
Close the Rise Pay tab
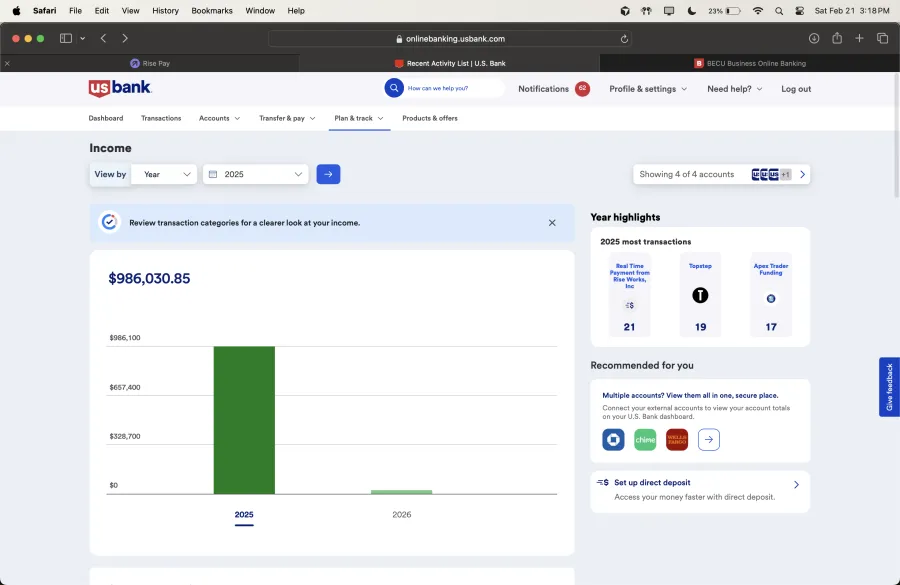[7, 63]
